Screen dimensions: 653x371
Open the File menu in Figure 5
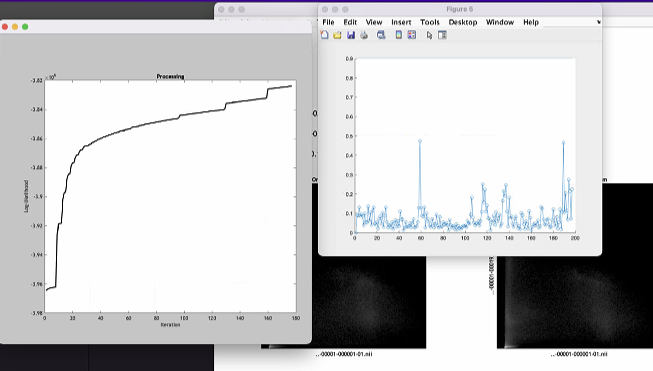[x=328, y=22]
